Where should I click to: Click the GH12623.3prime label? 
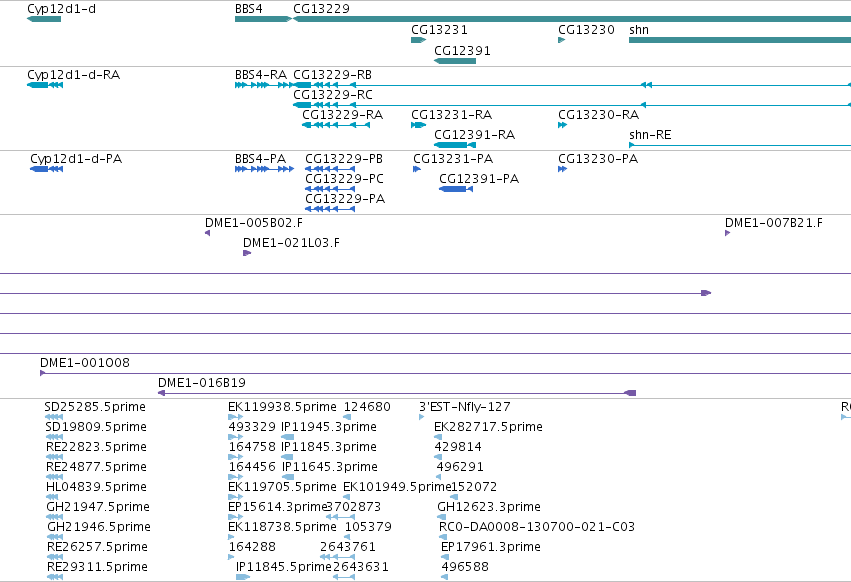click(x=489, y=507)
